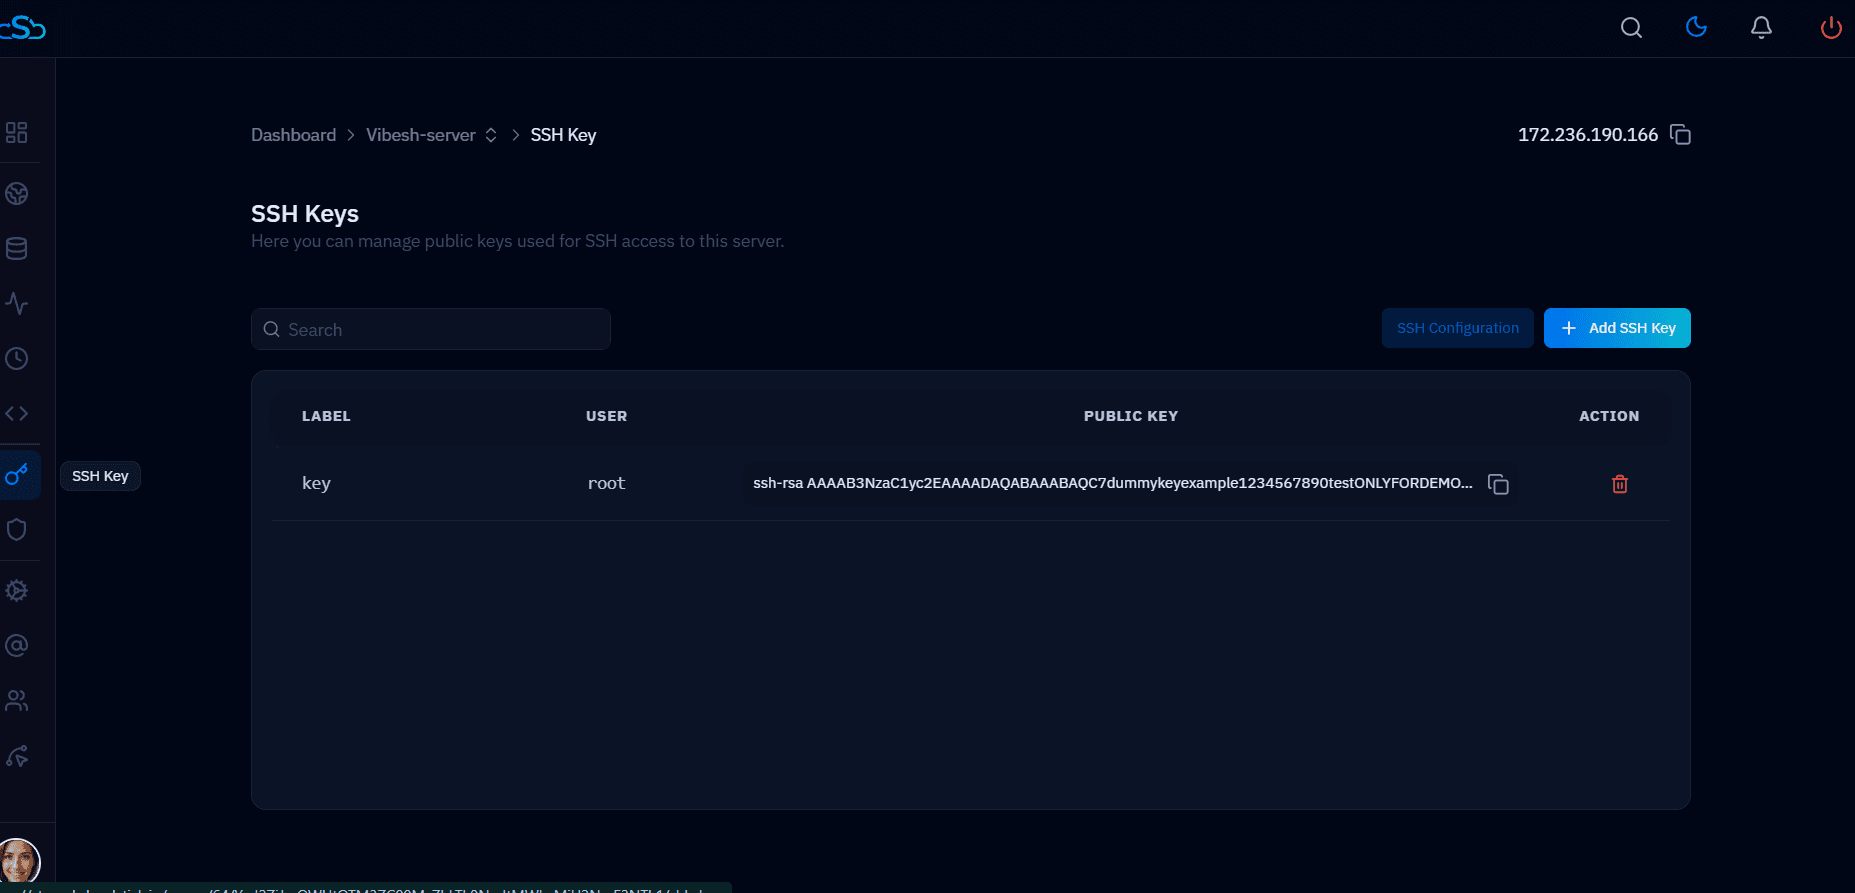The image size is (1855, 893).
Task: Copy the public key of the root entry
Action: click(x=1498, y=484)
